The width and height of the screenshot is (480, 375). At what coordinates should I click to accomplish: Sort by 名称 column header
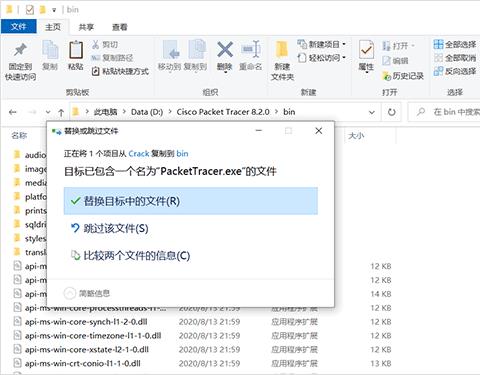tap(19, 136)
